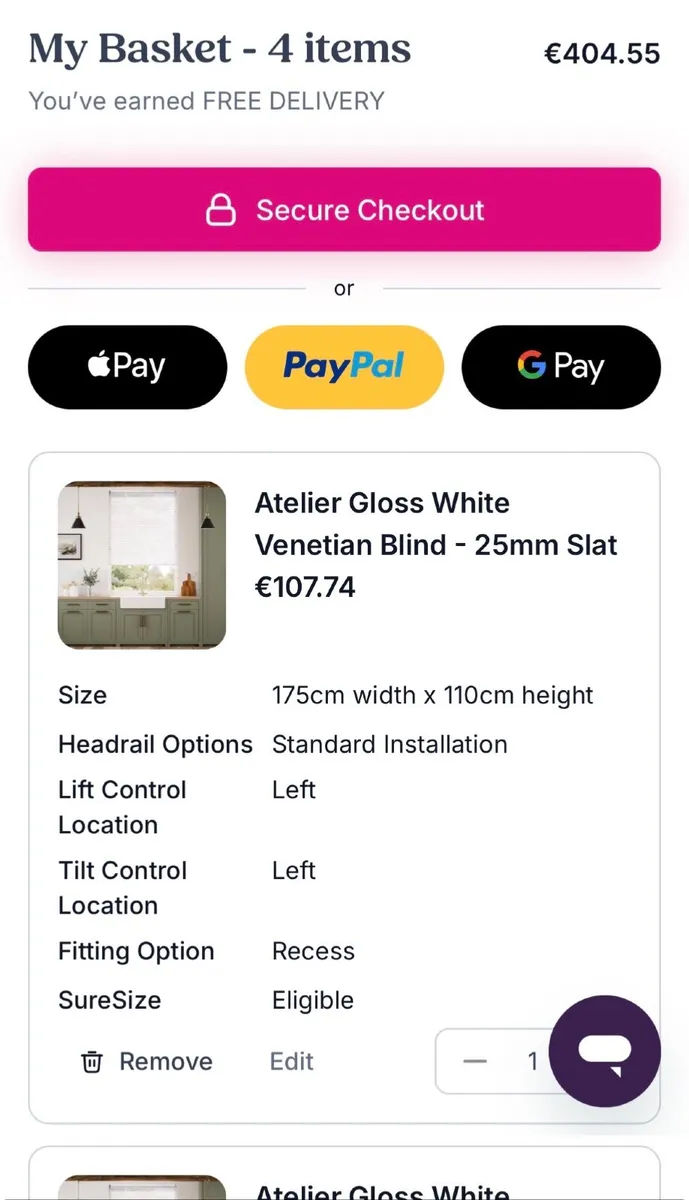Click the Google G logo

[531, 366]
